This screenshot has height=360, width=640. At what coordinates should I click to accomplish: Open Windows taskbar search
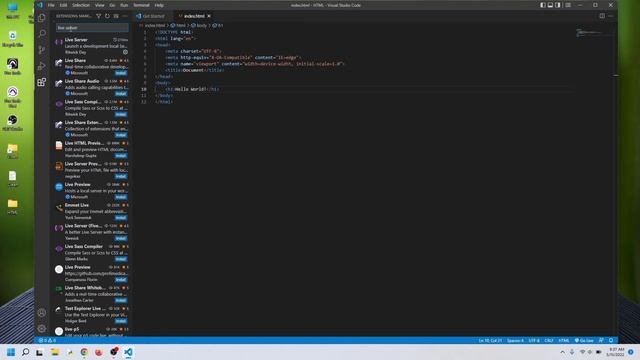(x=25, y=352)
